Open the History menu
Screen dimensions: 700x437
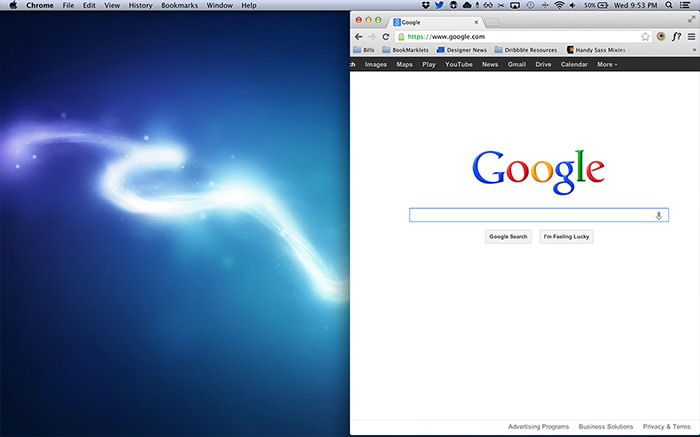tap(141, 5)
